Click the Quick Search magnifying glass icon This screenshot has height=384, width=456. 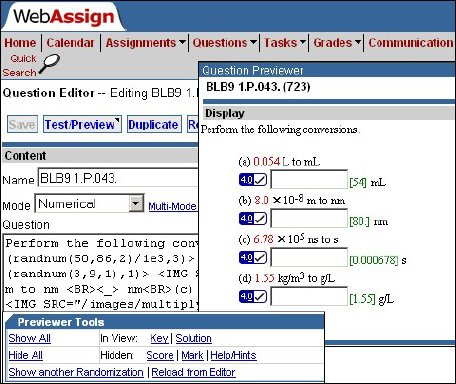click(x=49, y=64)
